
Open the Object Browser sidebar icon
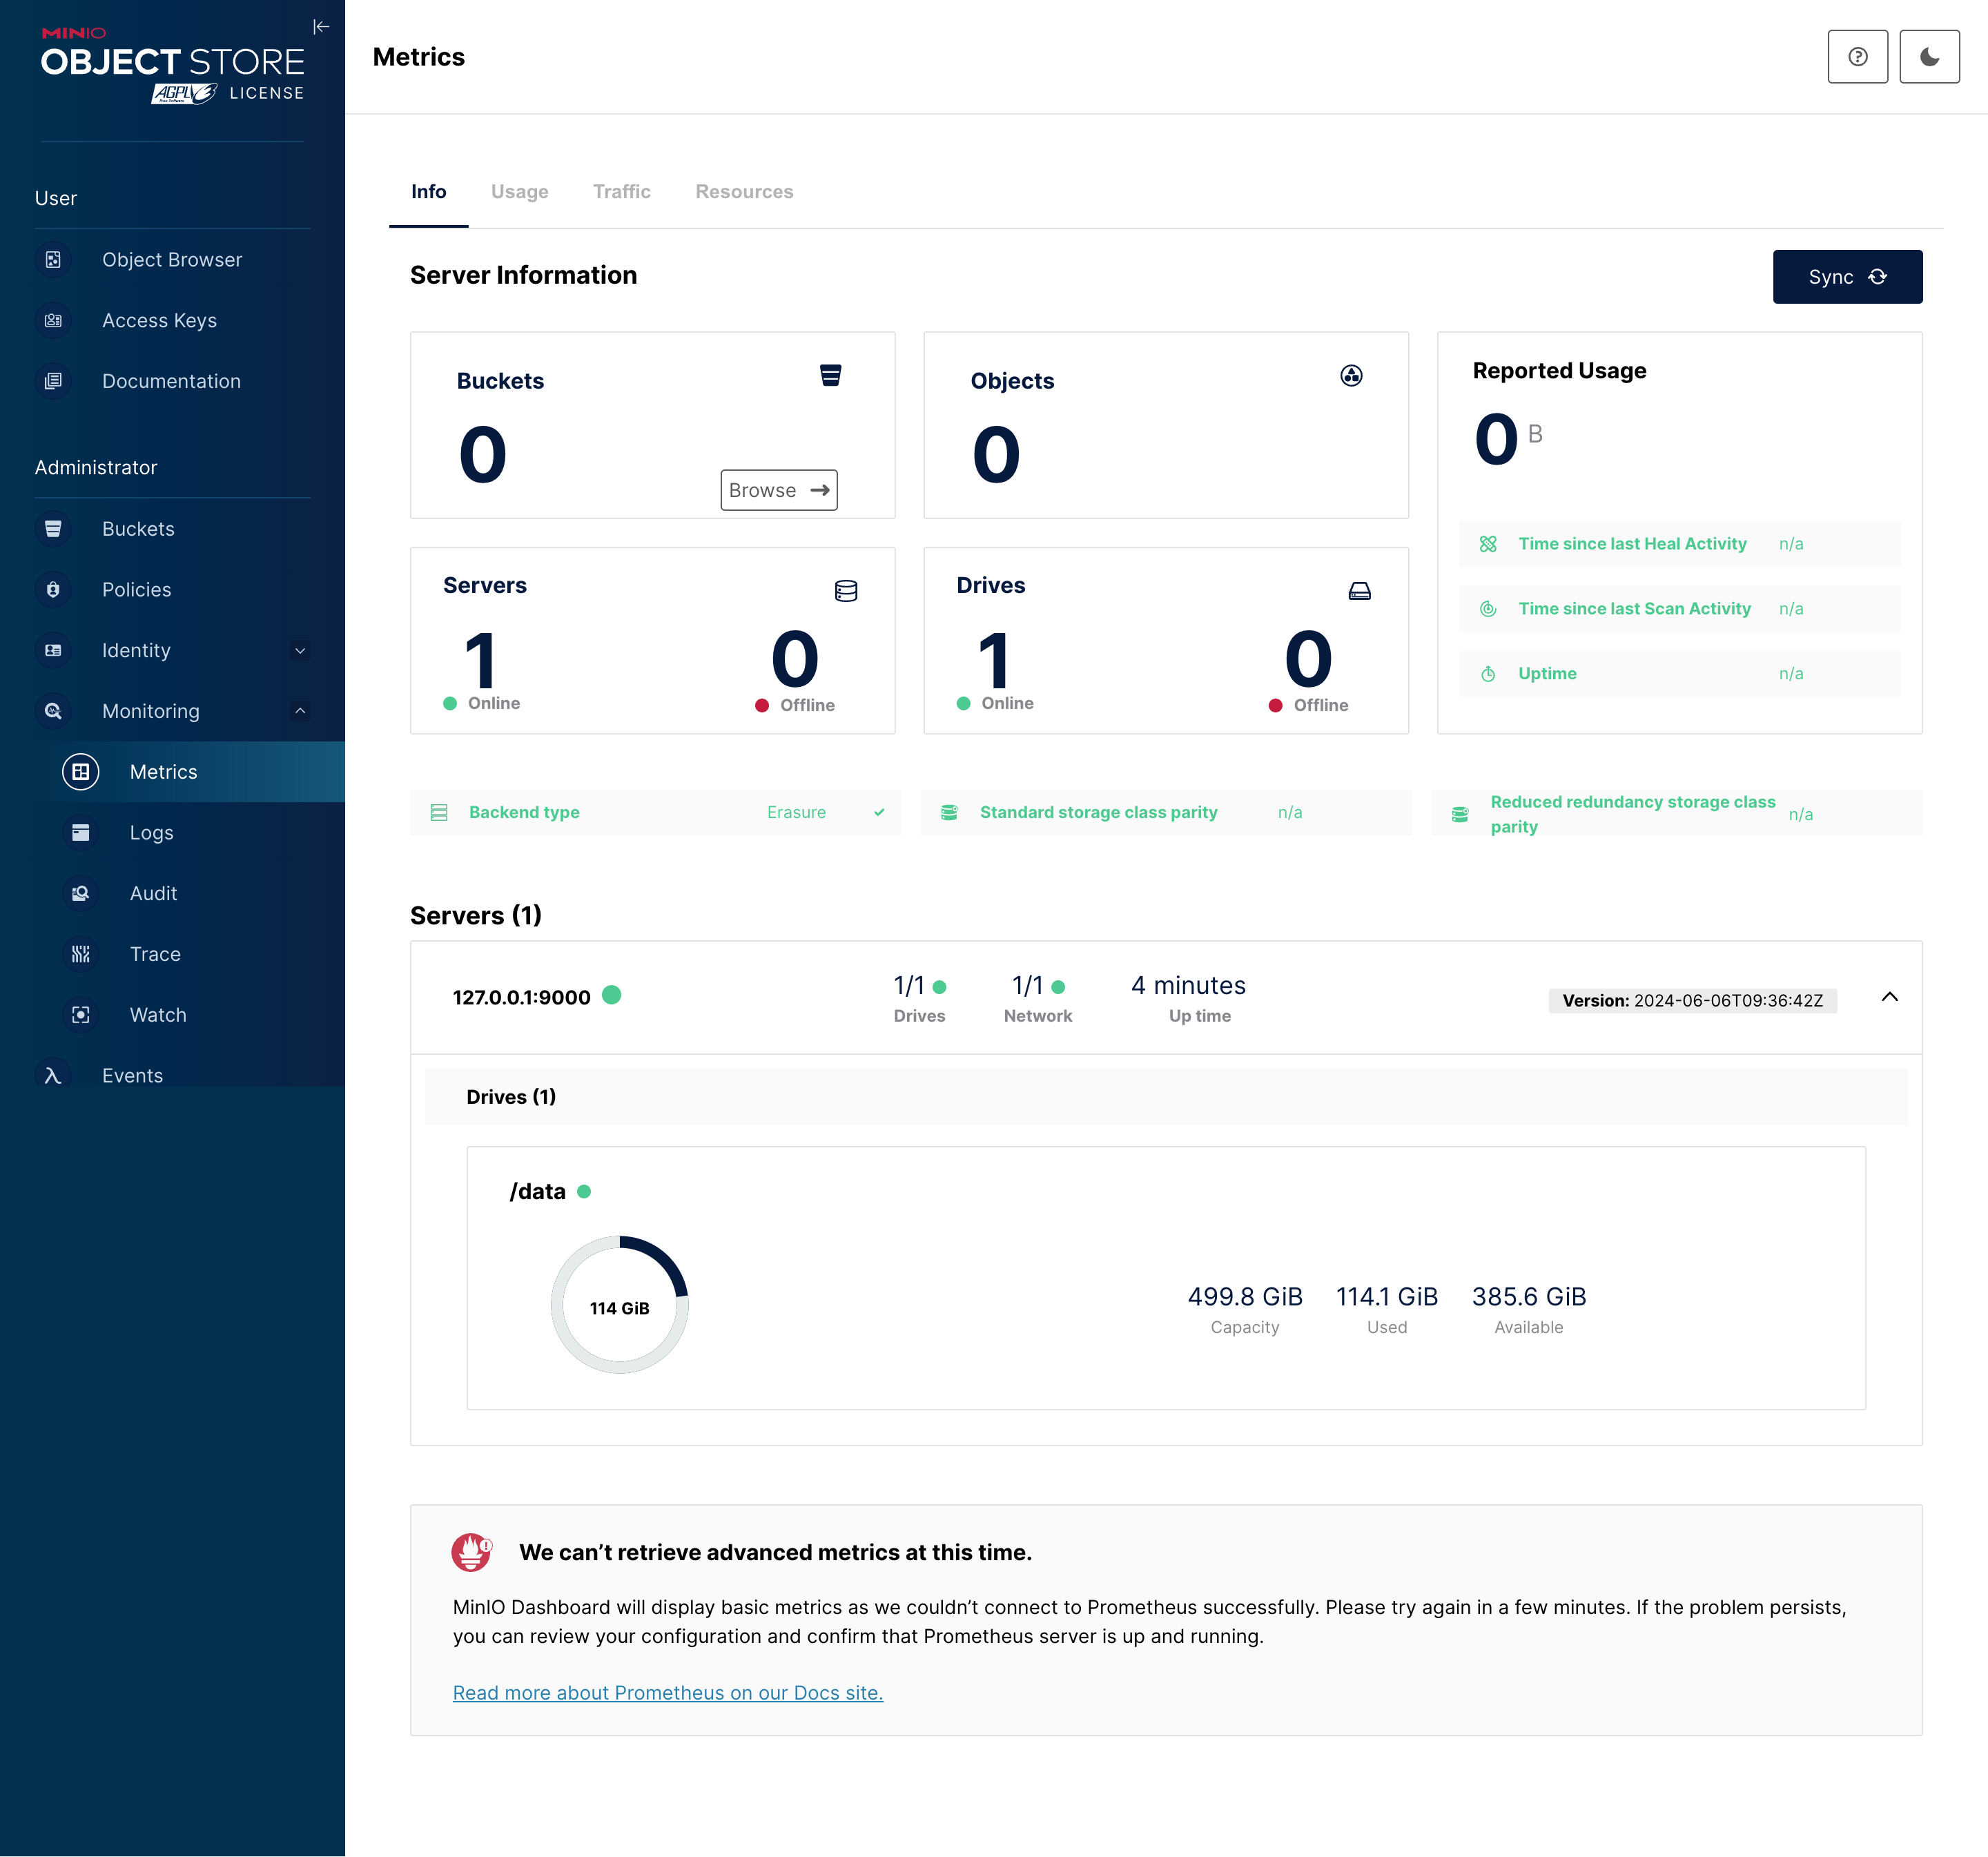pyautogui.click(x=53, y=260)
